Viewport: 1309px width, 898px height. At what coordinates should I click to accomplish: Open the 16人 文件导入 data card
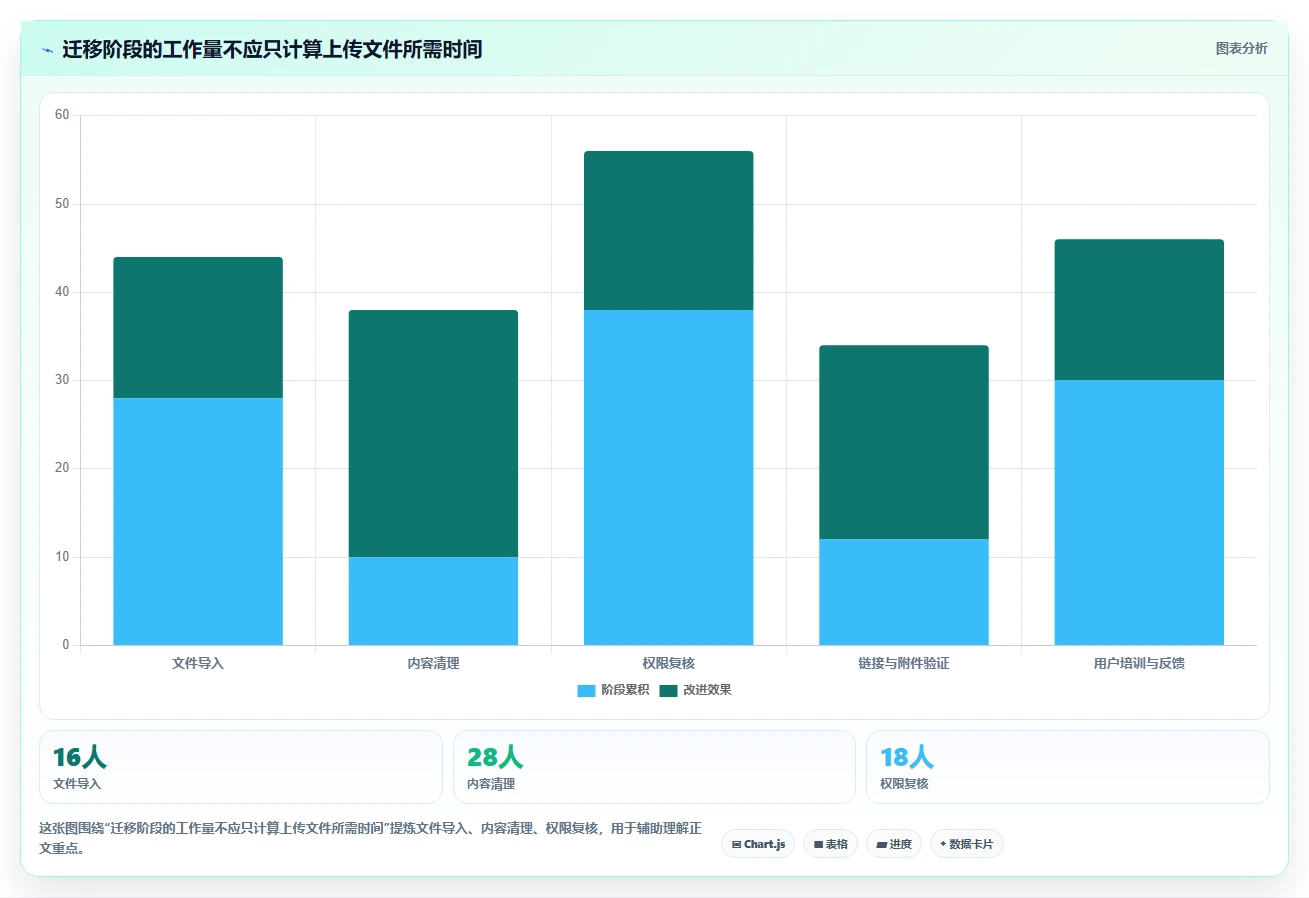pos(240,767)
